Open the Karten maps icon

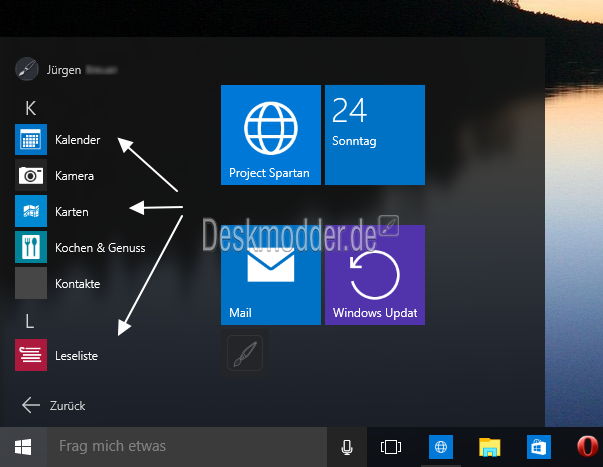pyautogui.click(x=31, y=211)
